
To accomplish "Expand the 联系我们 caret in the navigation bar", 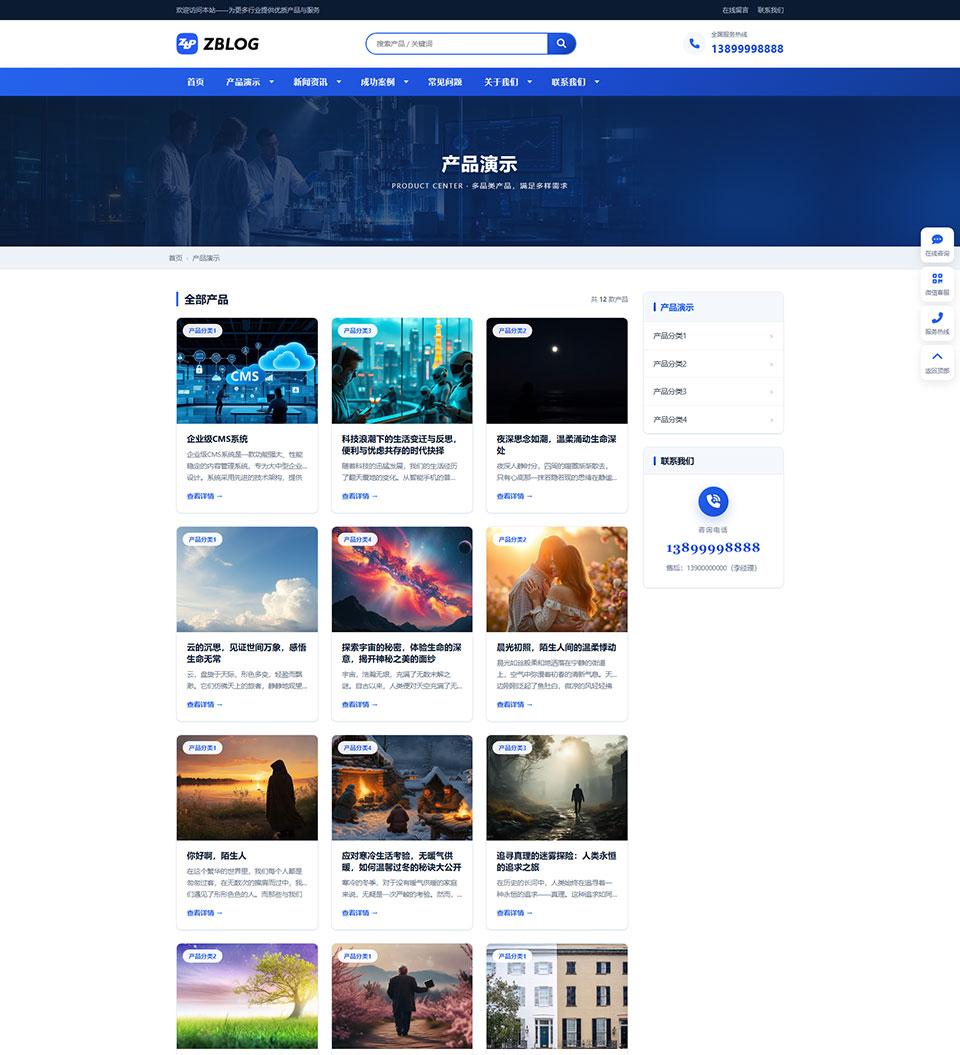I will coord(597,82).
